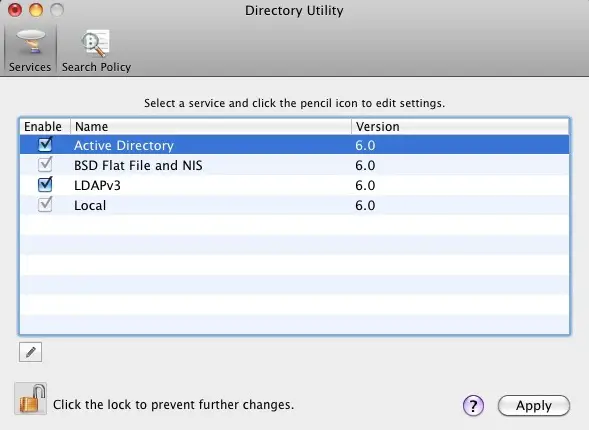Select the BSD Flat File and NIS row
This screenshot has height=430, width=589.
(294, 165)
